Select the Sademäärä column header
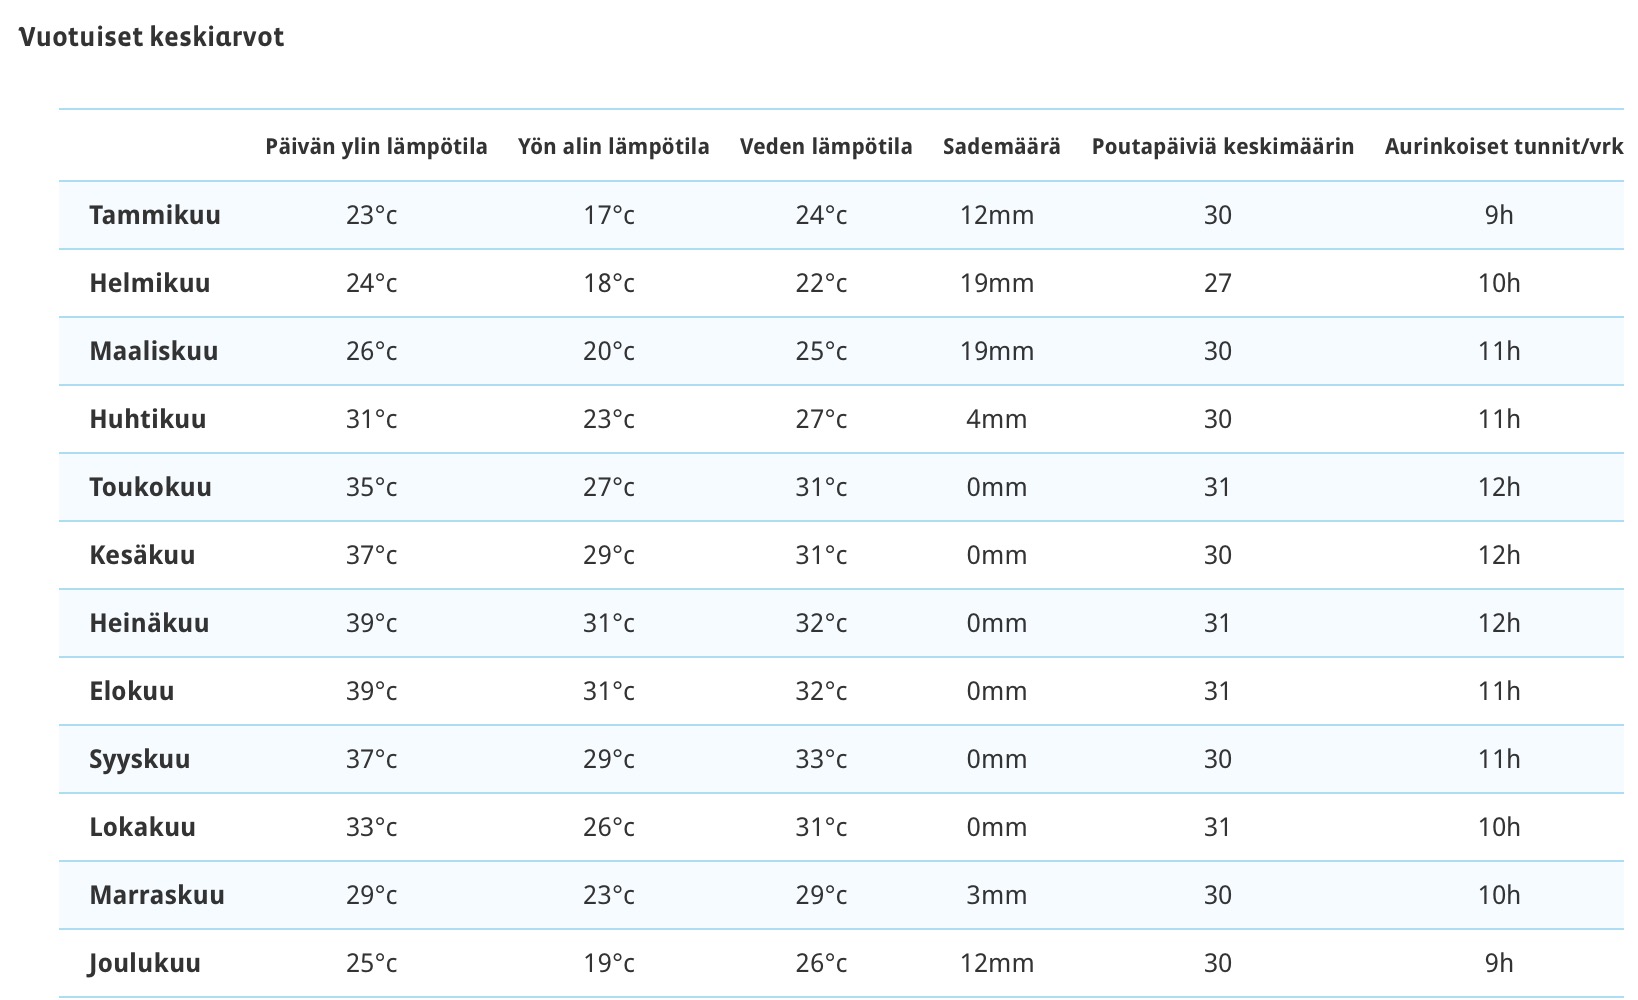The width and height of the screenshot is (1638, 1000). 1001,147
